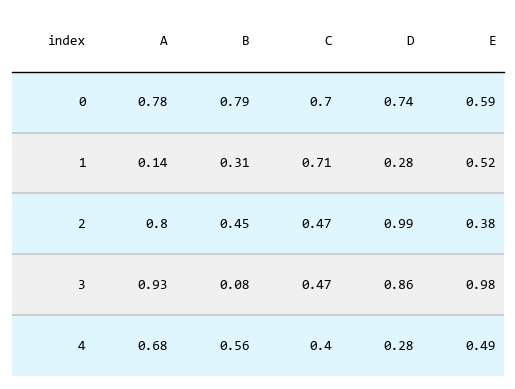Select the 0.52 value in row 1

tap(481, 163)
